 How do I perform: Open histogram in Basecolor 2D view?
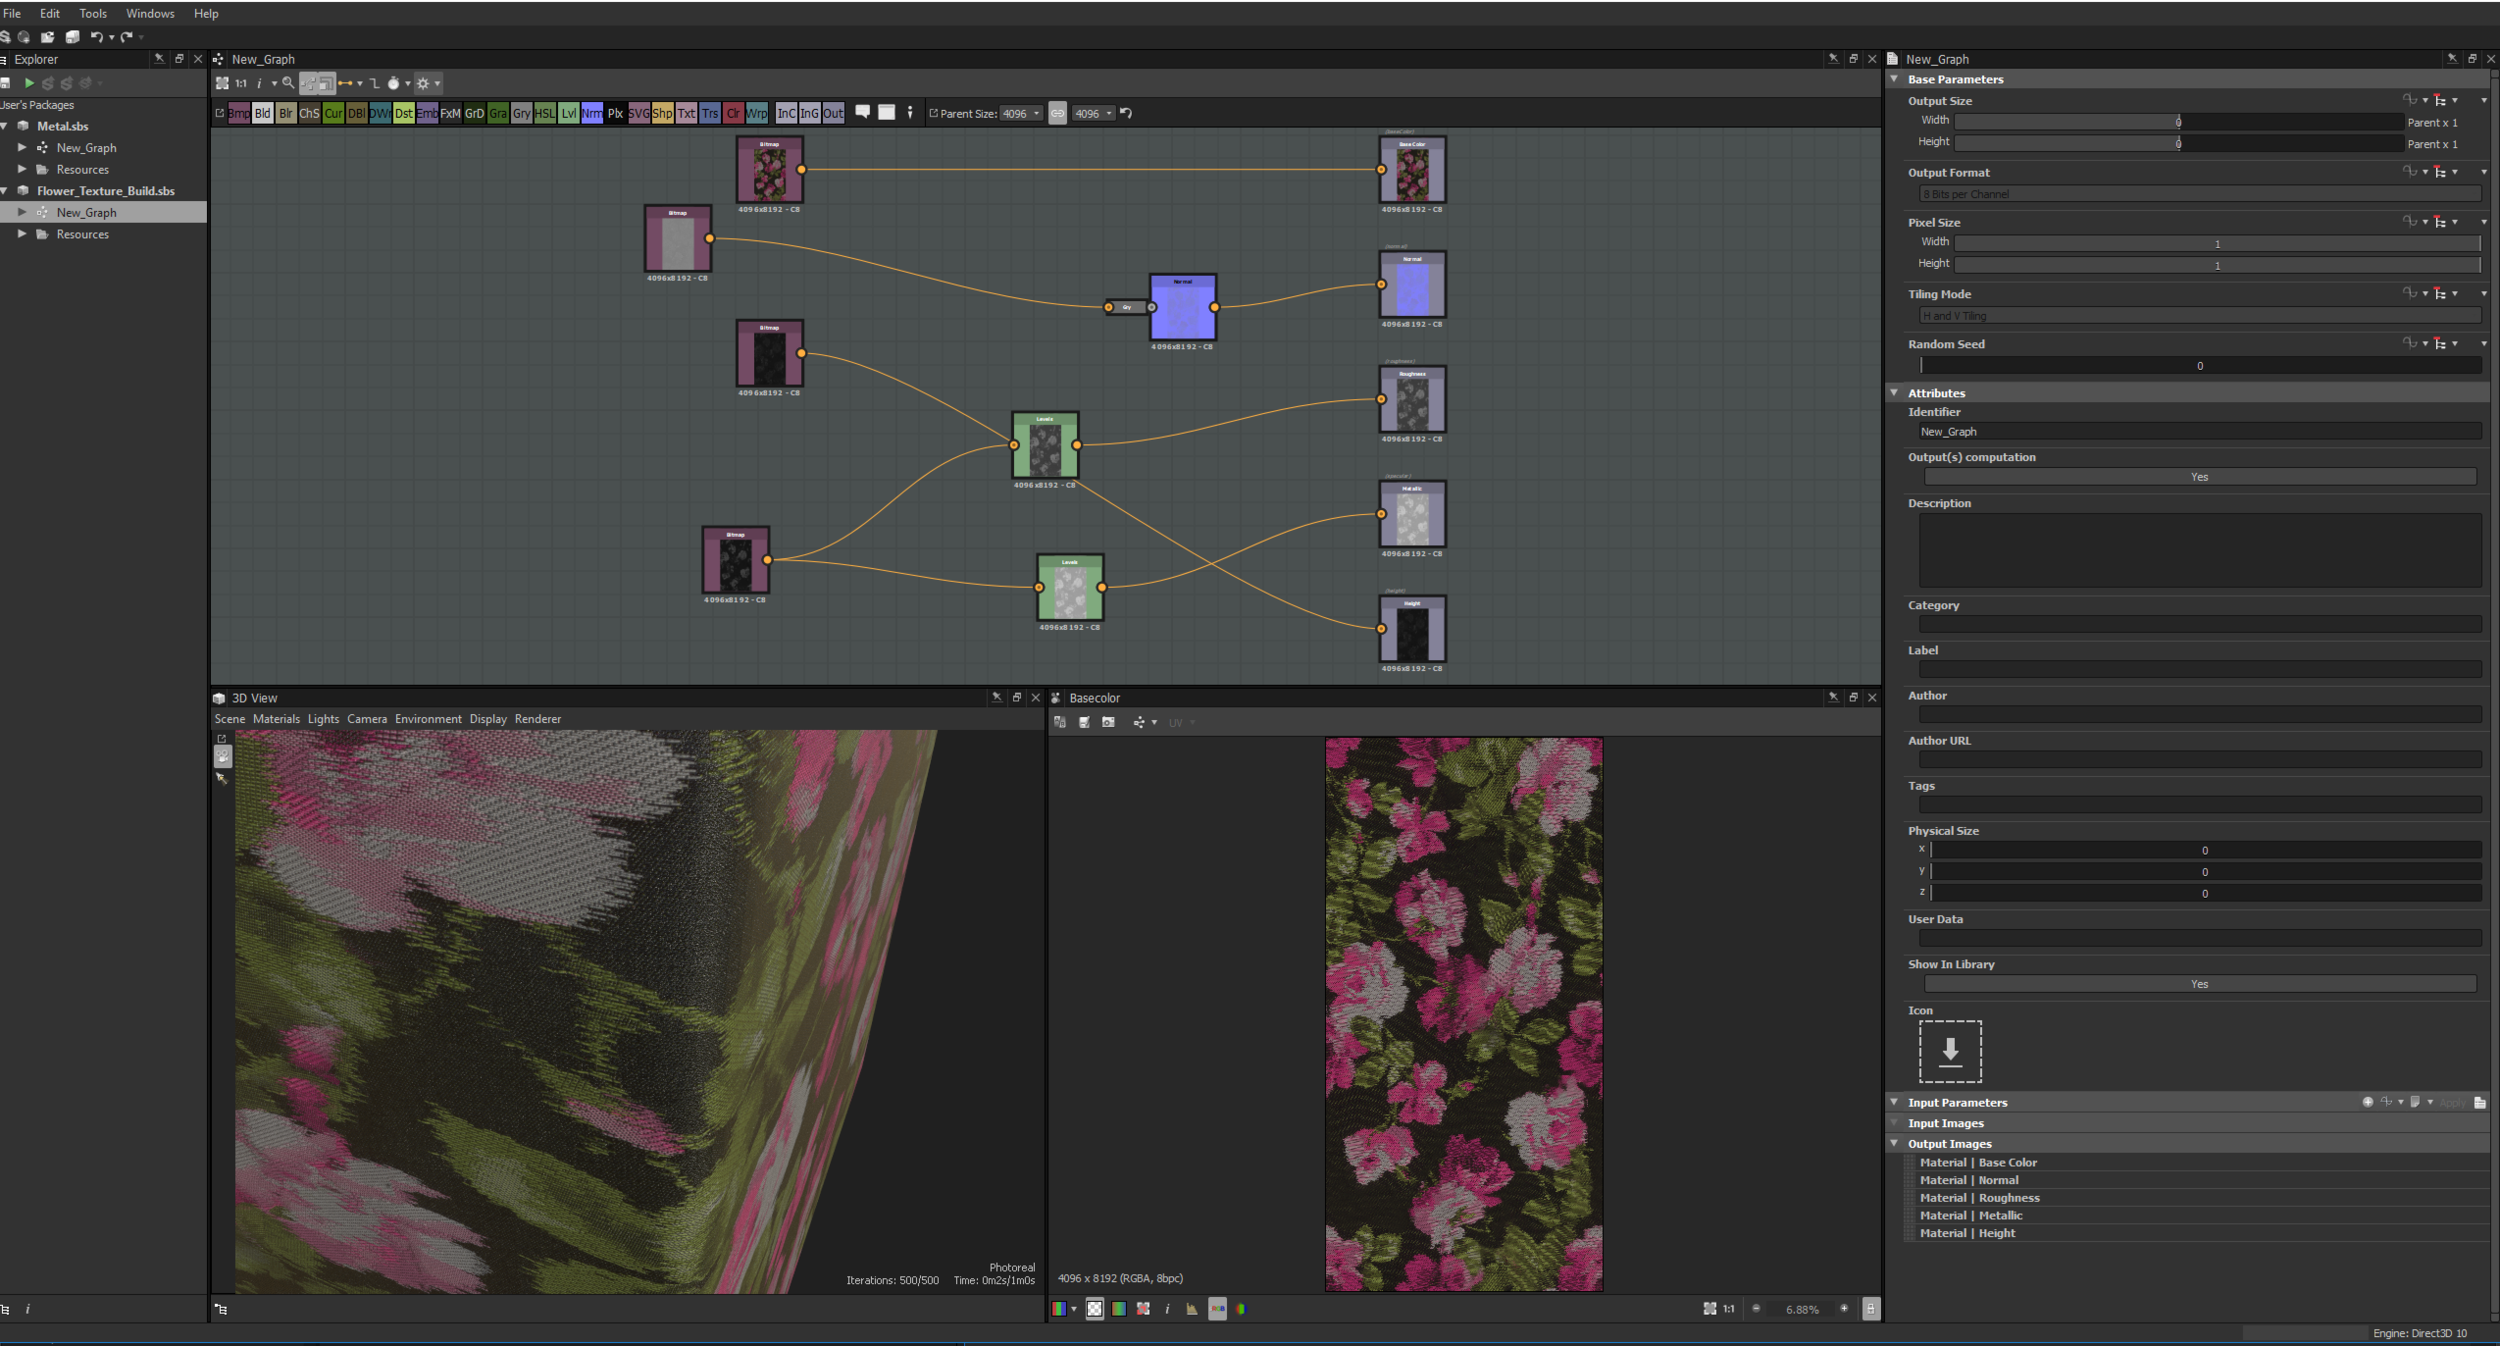(1191, 1309)
